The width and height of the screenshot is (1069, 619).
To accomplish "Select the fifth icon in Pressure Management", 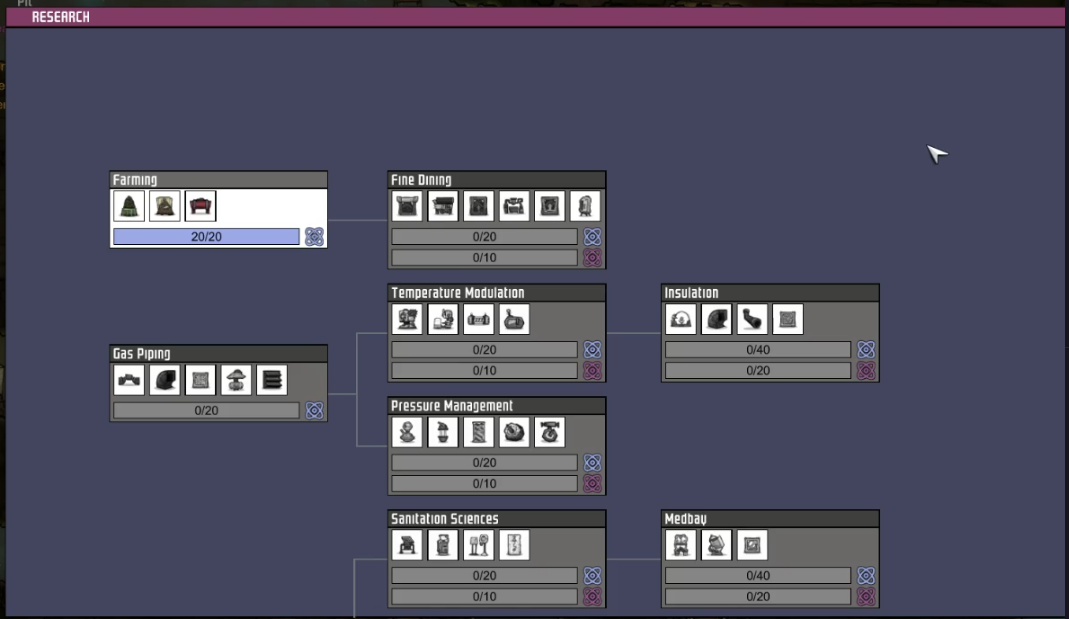I will click(549, 432).
